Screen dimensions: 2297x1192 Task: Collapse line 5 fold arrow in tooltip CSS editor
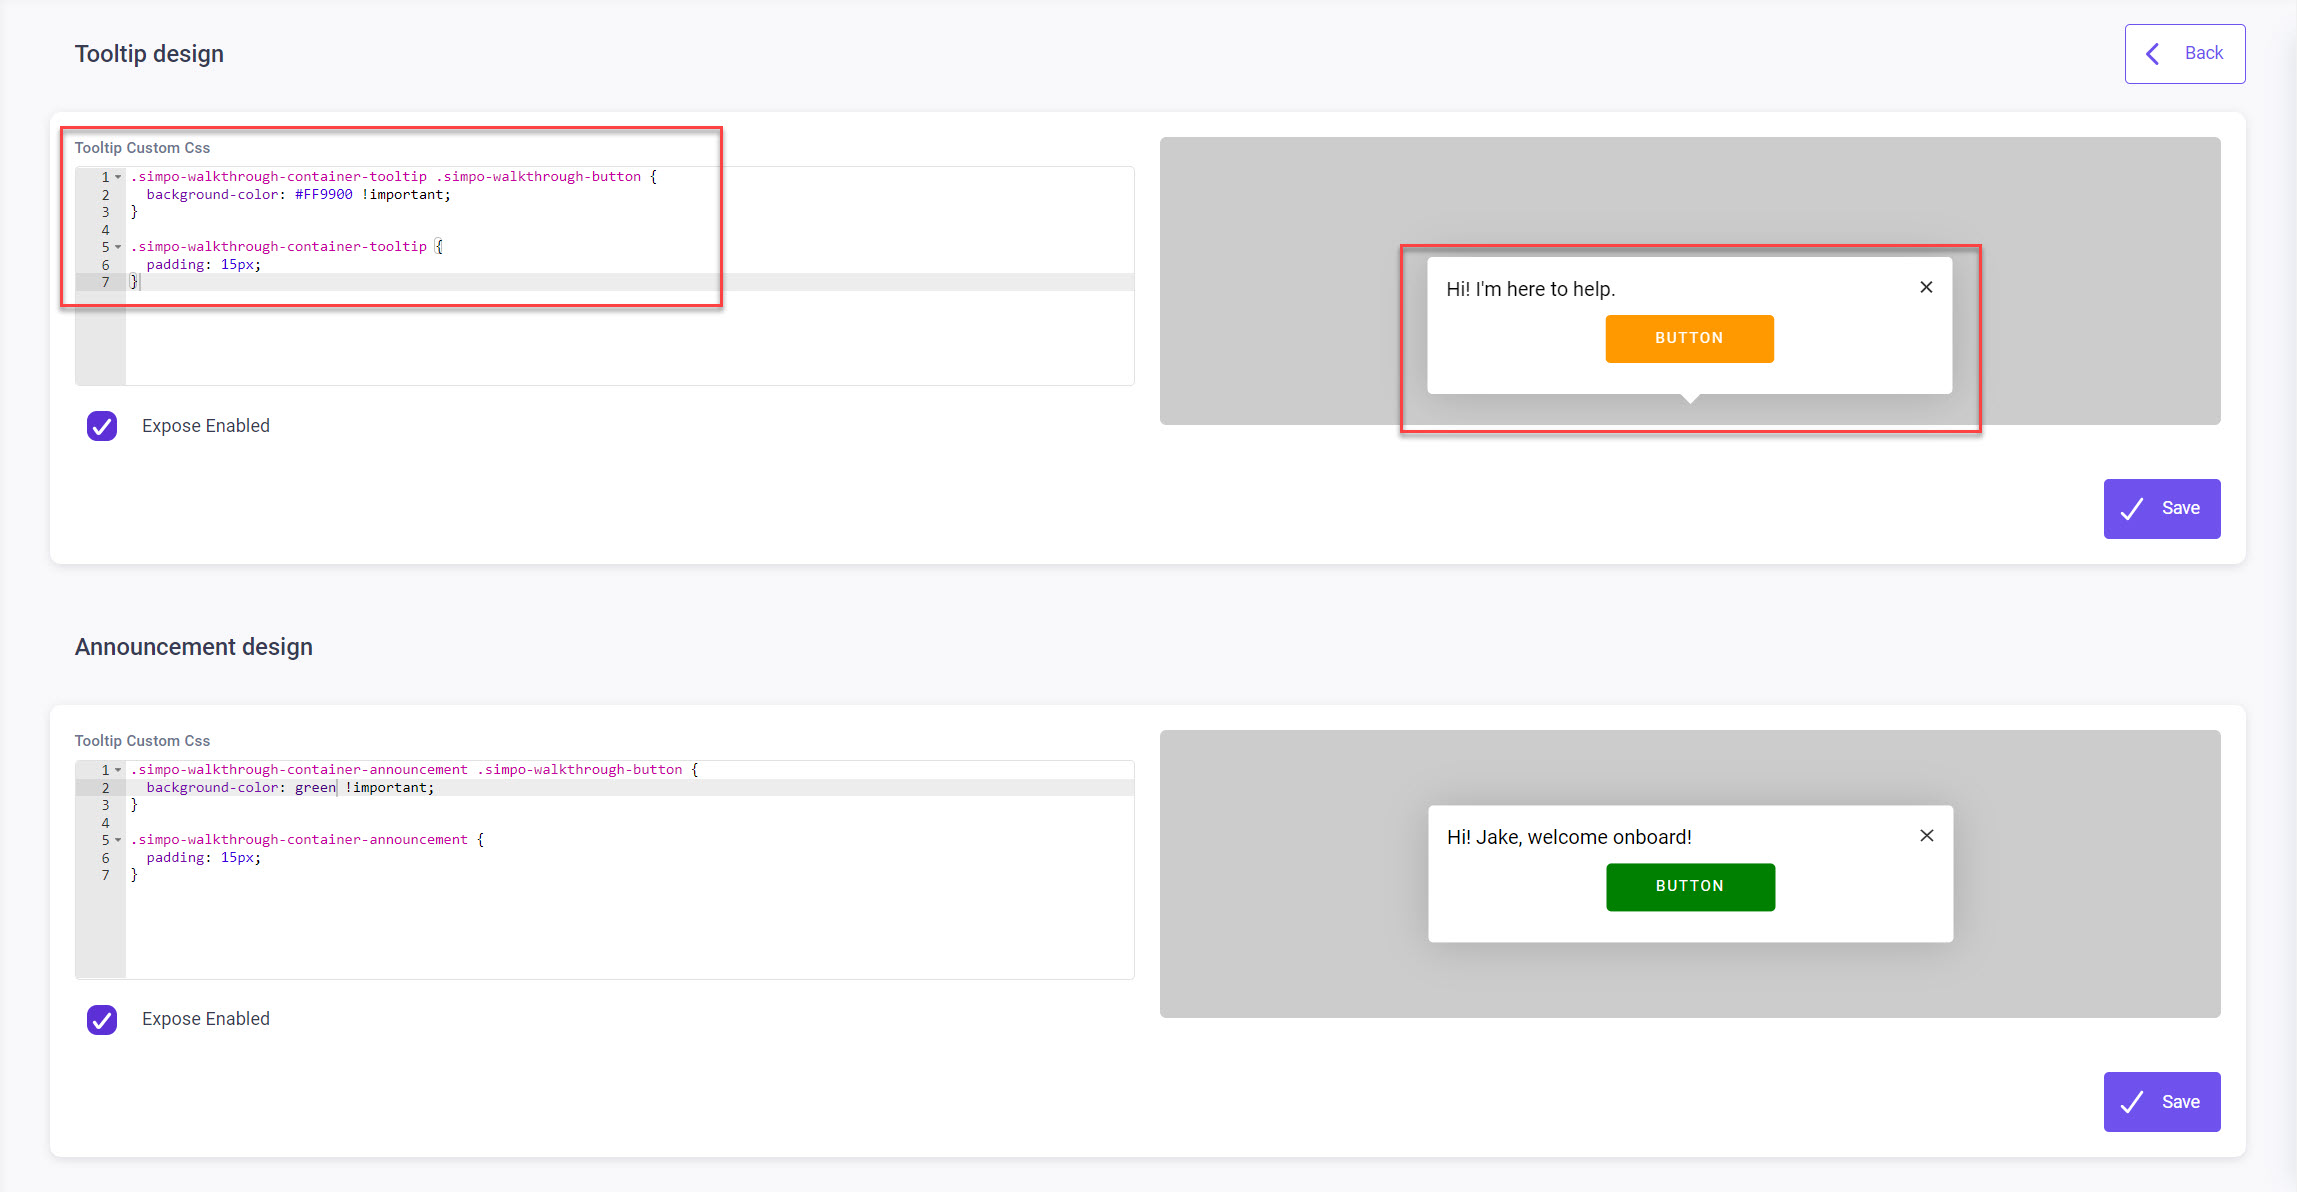(x=118, y=247)
